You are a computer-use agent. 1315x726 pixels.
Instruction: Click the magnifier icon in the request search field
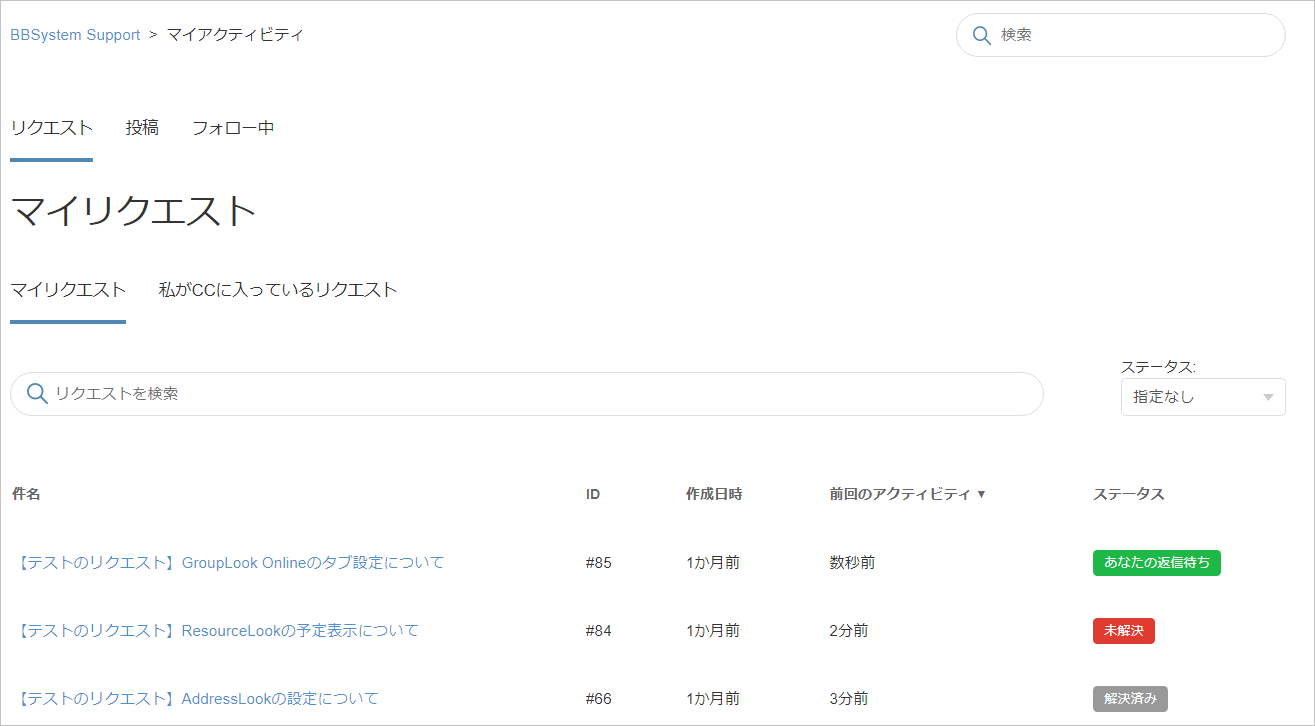37,394
